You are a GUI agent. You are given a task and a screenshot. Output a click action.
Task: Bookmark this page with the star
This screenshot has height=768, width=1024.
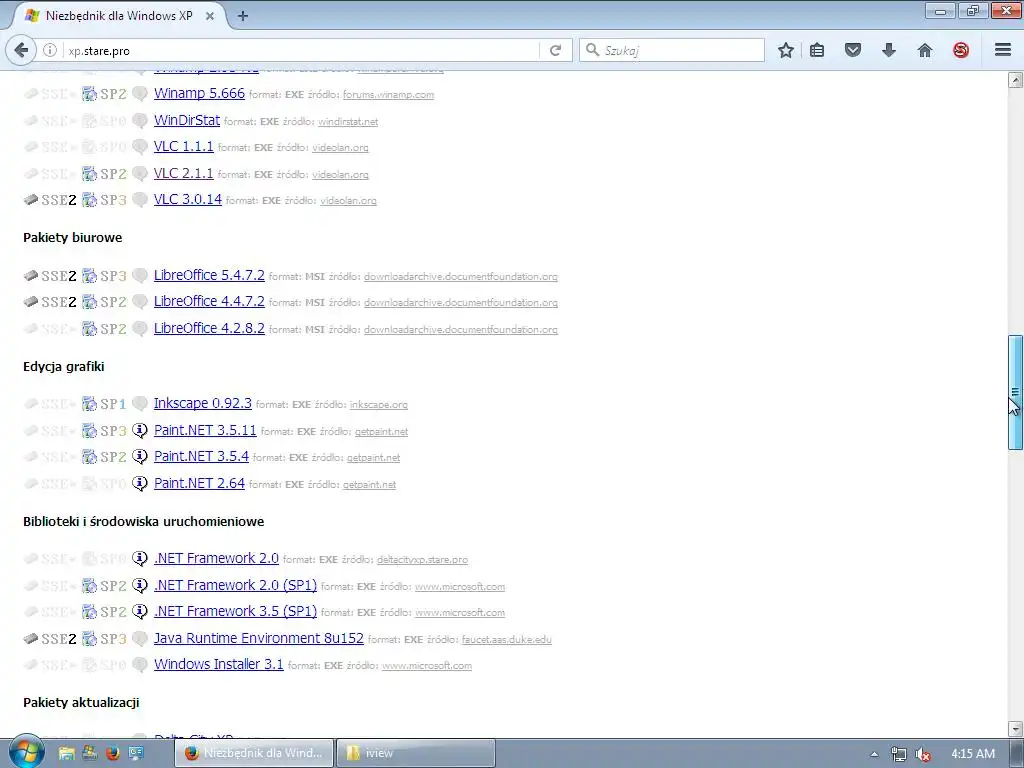(x=786, y=50)
